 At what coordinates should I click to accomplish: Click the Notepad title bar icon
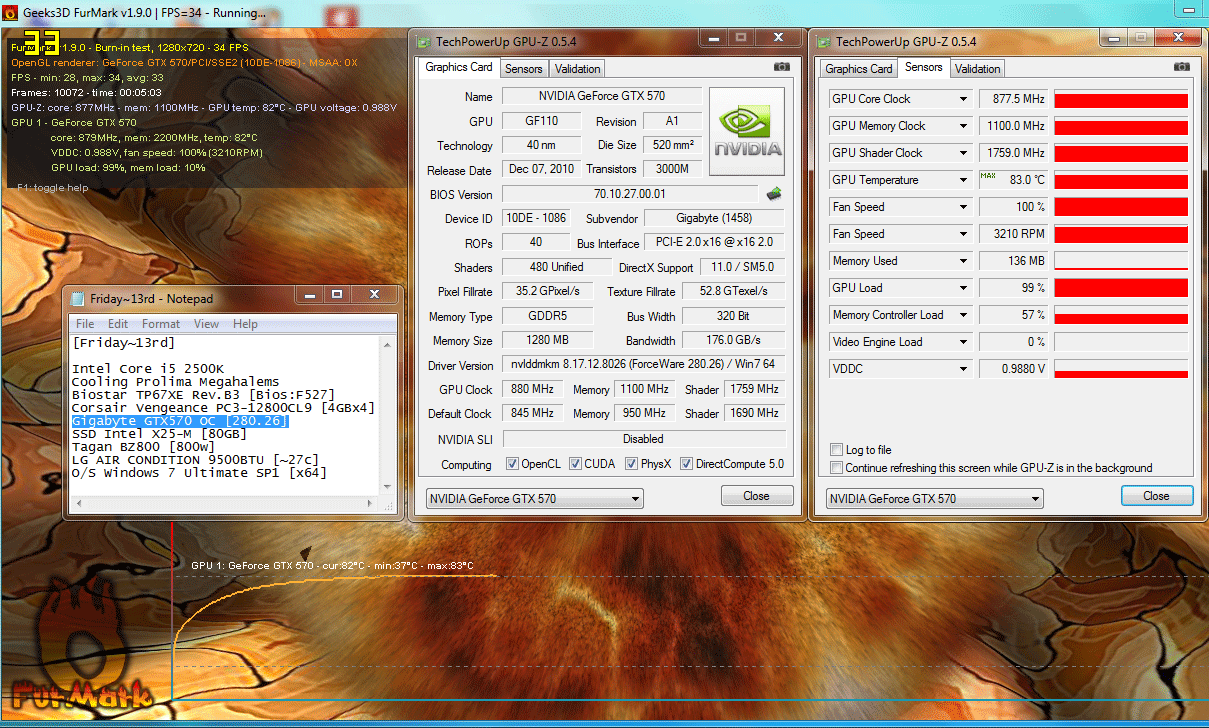click(77, 297)
